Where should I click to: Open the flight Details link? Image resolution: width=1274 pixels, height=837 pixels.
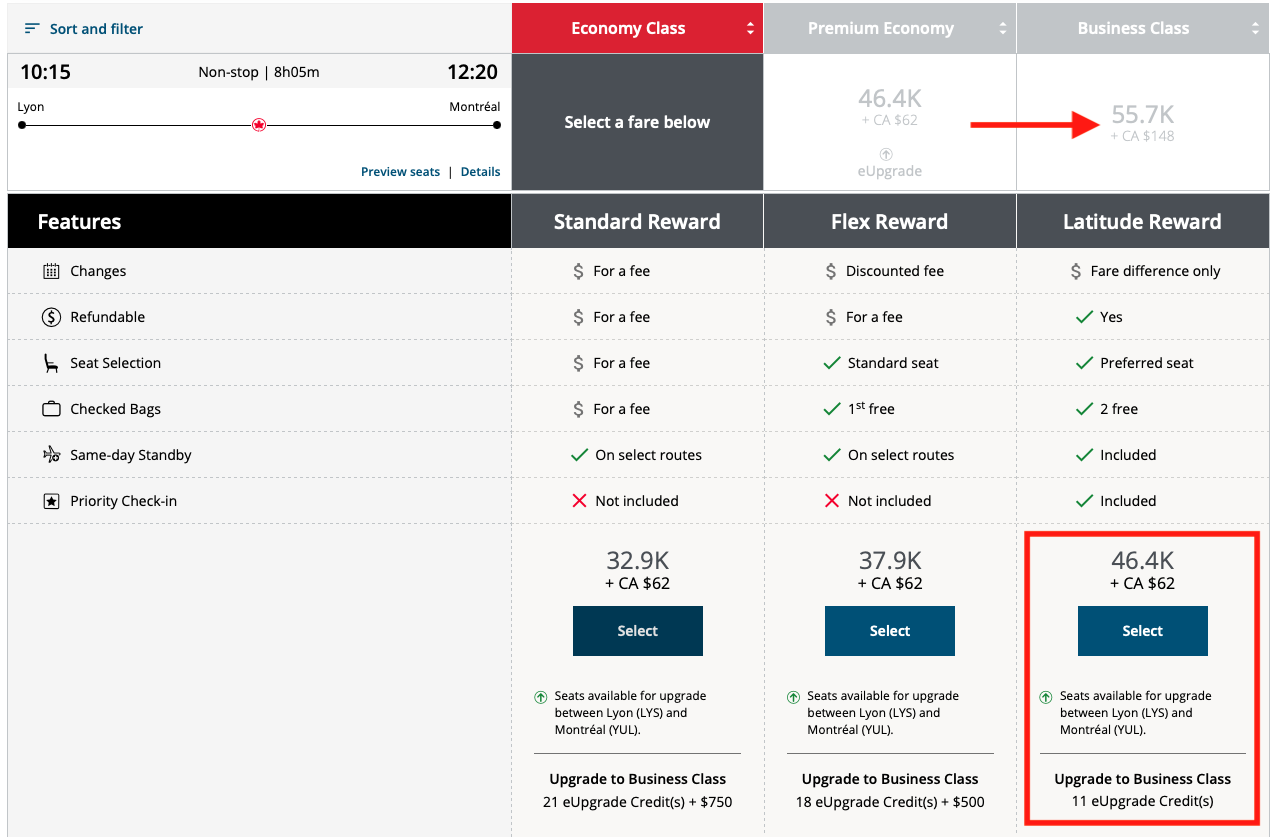(x=480, y=171)
